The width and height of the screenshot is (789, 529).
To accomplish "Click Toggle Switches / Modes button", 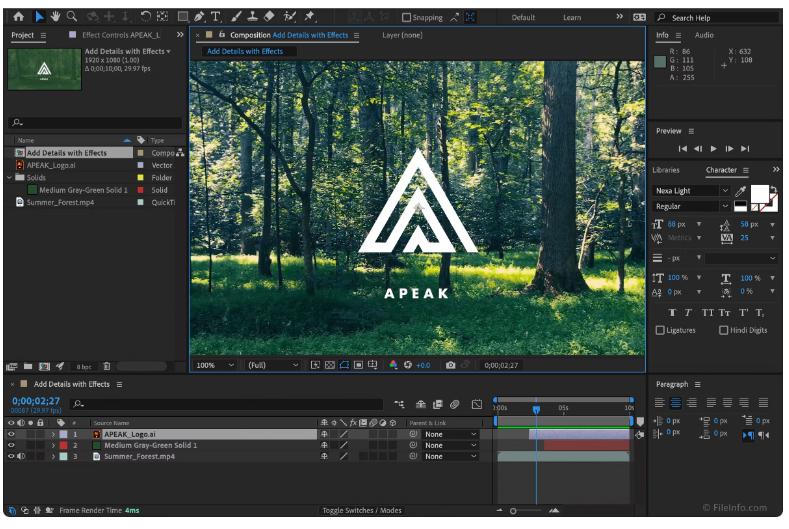I will pos(362,511).
